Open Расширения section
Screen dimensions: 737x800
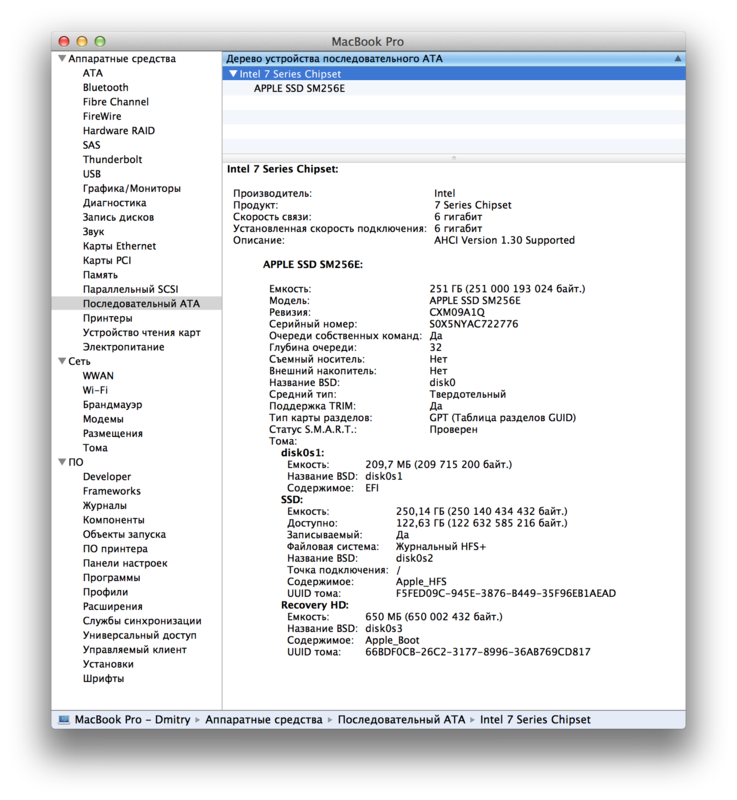[113, 606]
